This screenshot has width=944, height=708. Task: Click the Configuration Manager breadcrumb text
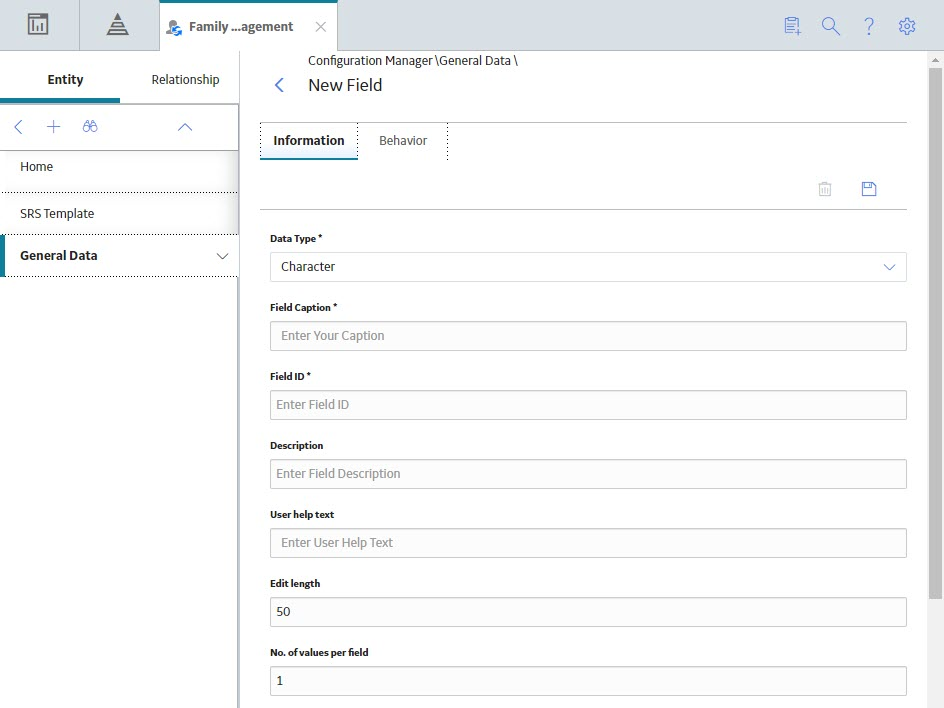pyautogui.click(x=370, y=61)
